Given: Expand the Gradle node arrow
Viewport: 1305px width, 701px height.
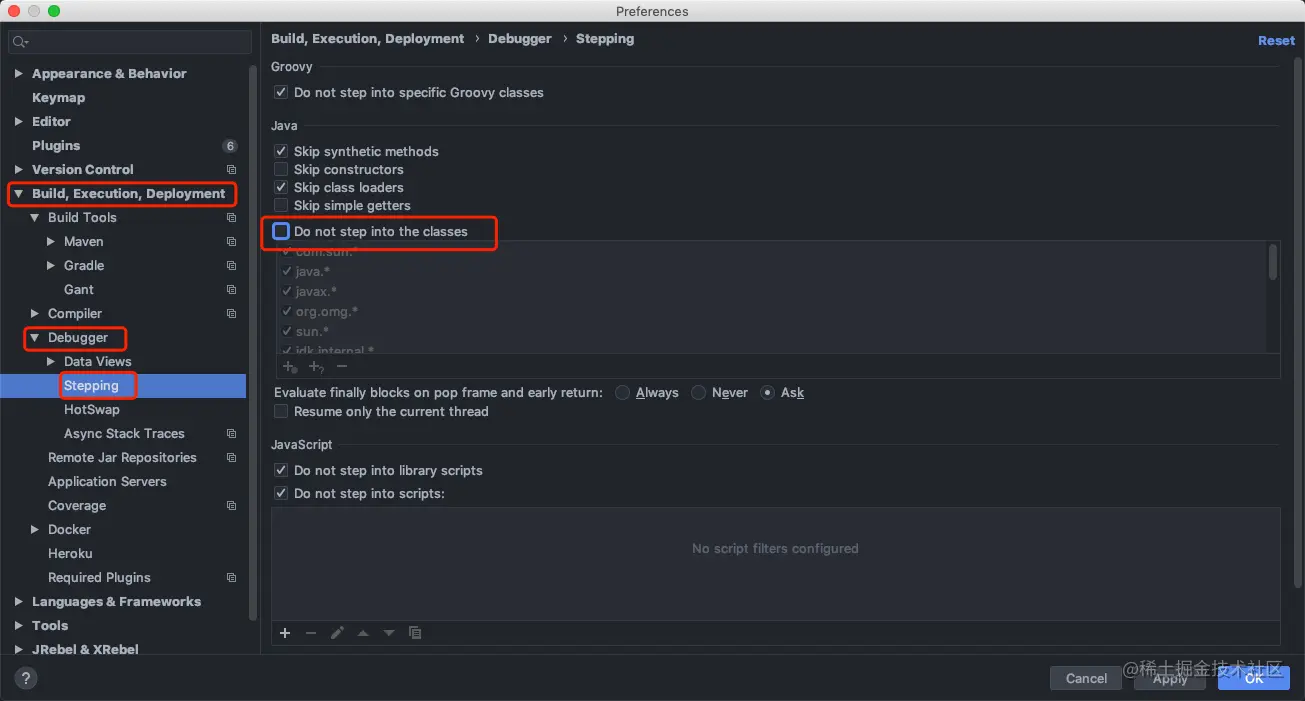Looking at the screenshot, I should (51, 266).
